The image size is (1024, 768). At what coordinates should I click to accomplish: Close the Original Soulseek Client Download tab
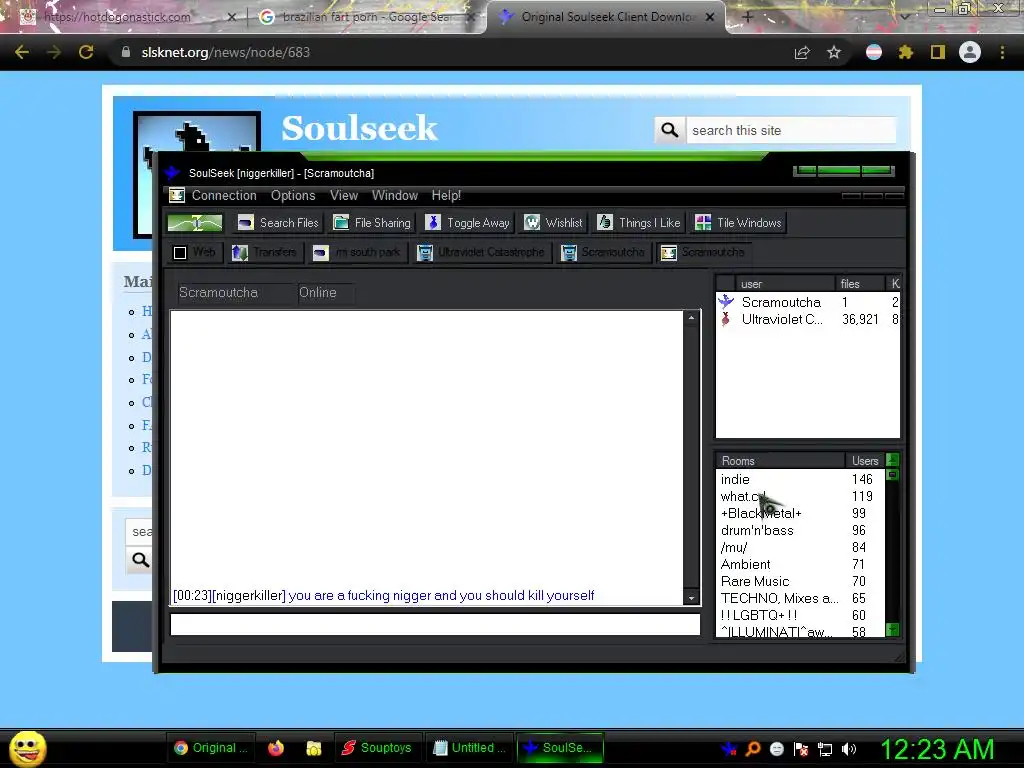coord(710,17)
